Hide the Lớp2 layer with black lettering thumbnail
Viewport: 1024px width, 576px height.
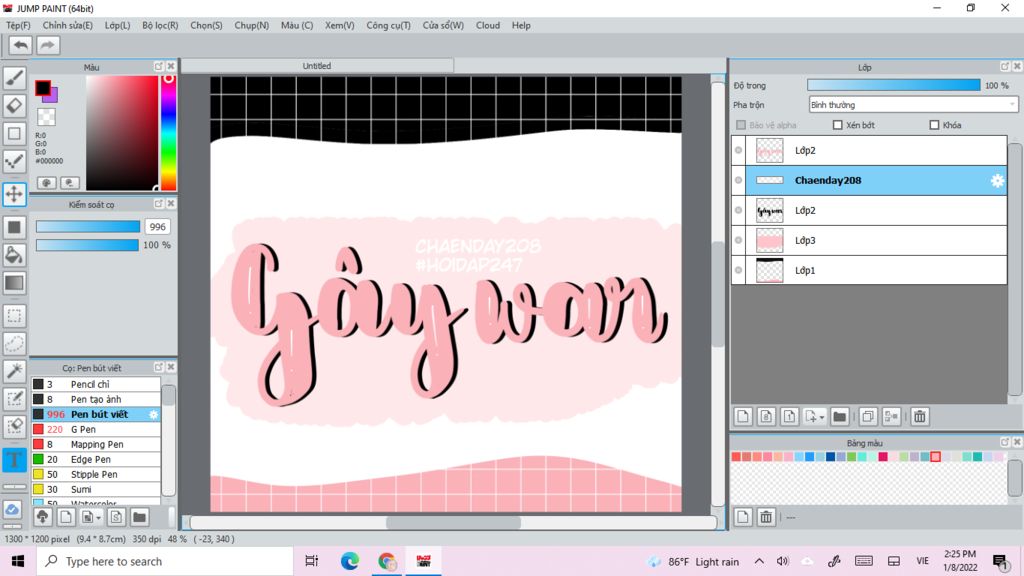pyautogui.click(x=739, y=210)
